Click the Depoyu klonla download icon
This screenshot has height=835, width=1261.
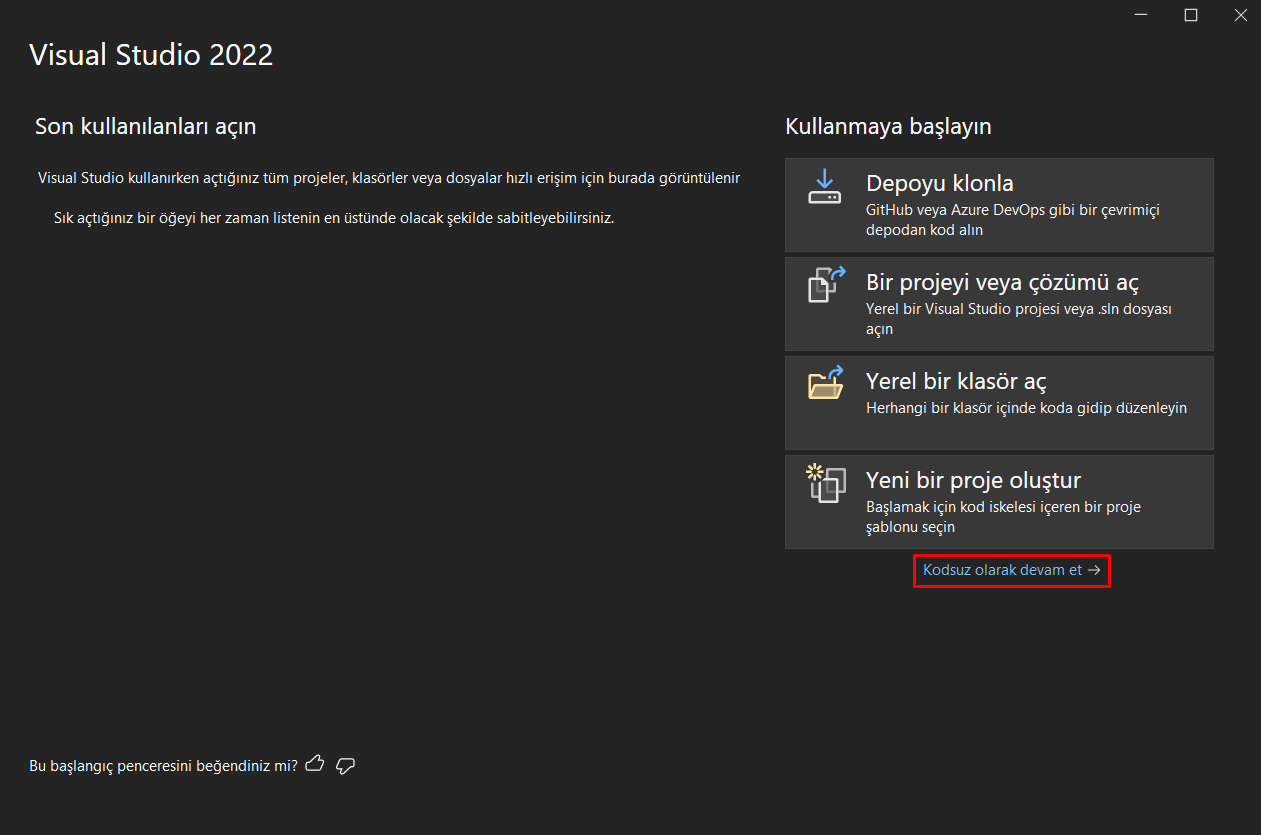pyautogui.click(x=825, y=186)
